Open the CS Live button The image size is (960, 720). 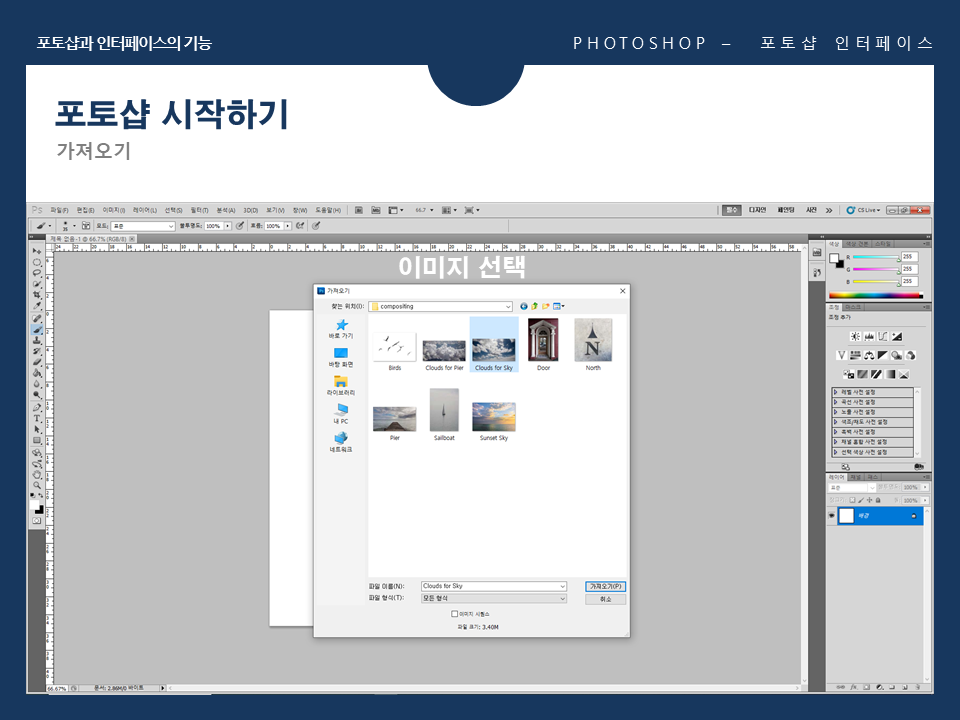863,210
